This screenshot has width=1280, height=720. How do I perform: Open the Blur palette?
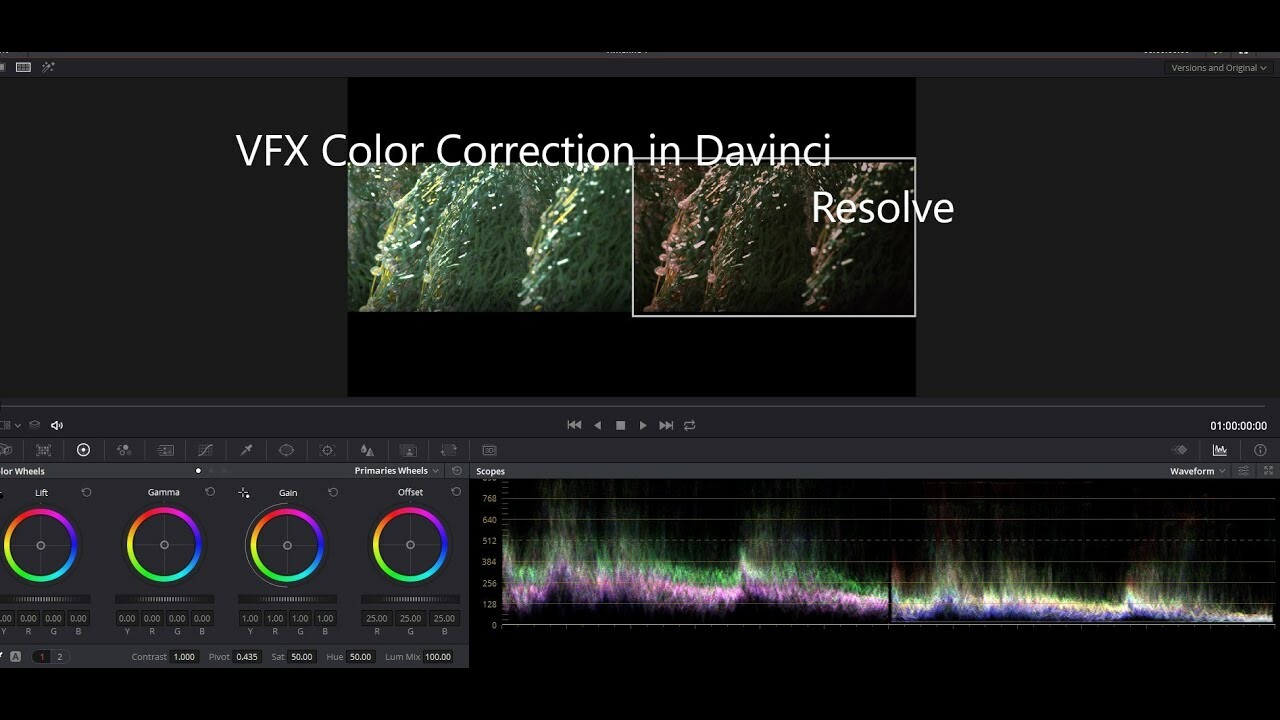pos(366,450)
